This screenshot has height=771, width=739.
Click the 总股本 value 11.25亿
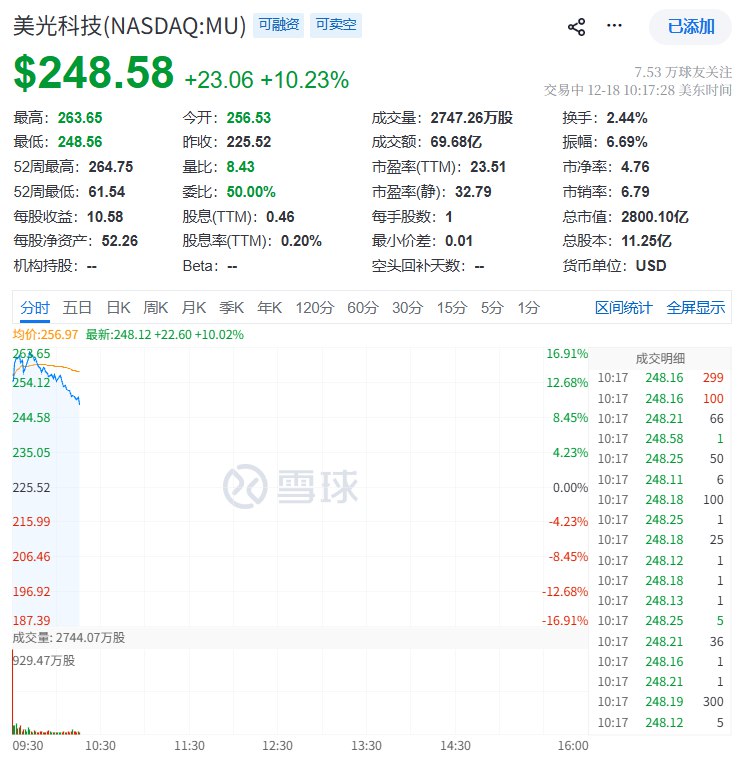coord(646,241)
